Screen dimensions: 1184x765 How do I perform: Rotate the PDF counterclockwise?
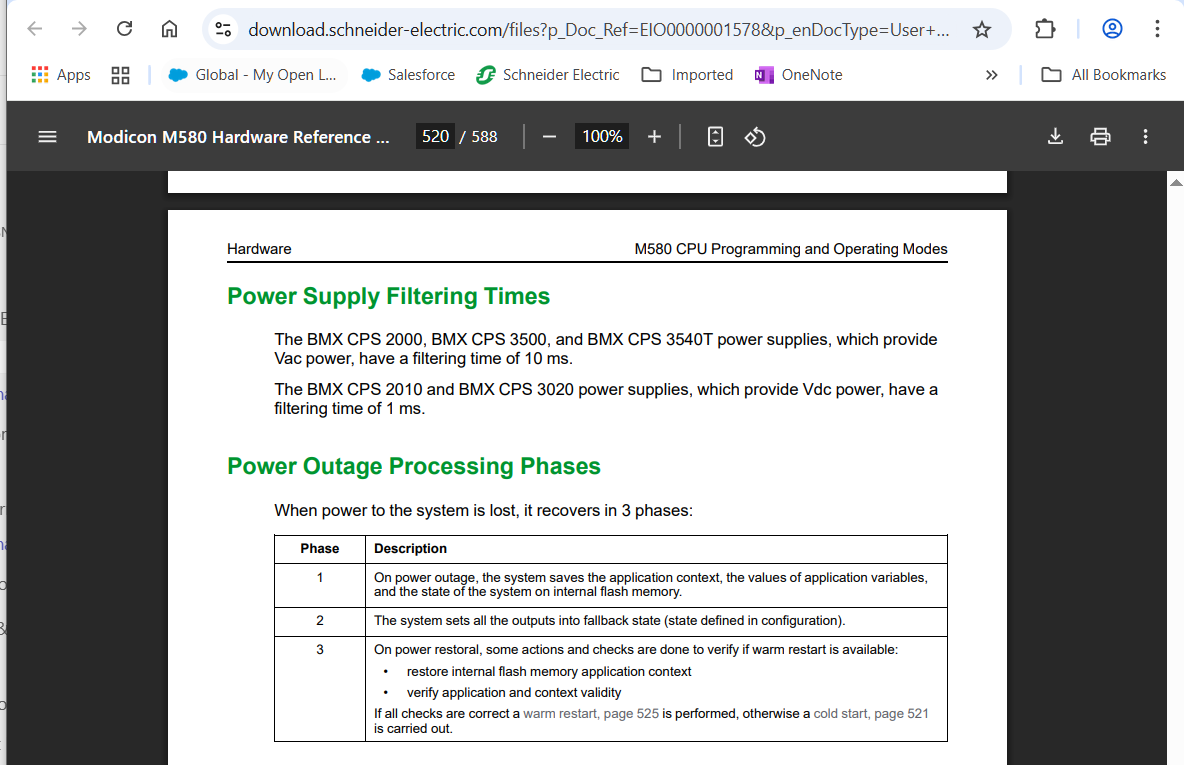click(x=755, y=137)
